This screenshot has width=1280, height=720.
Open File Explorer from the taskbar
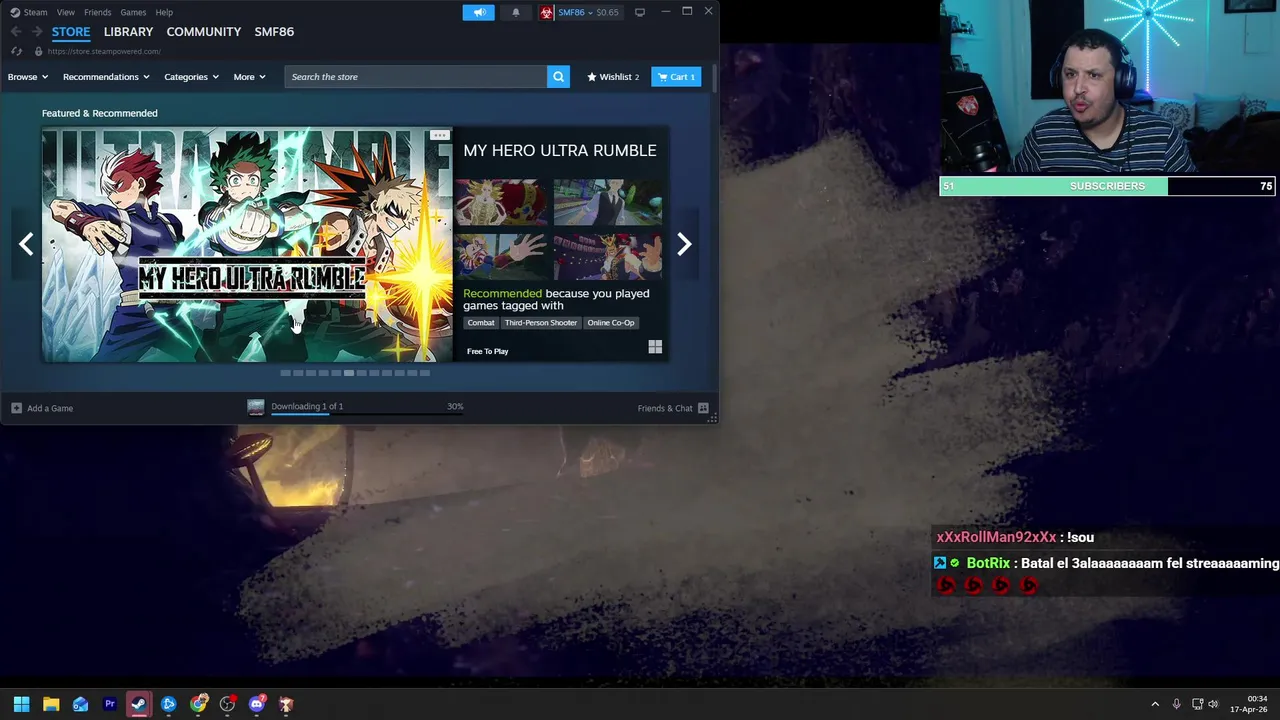click(x=51, y=704)
